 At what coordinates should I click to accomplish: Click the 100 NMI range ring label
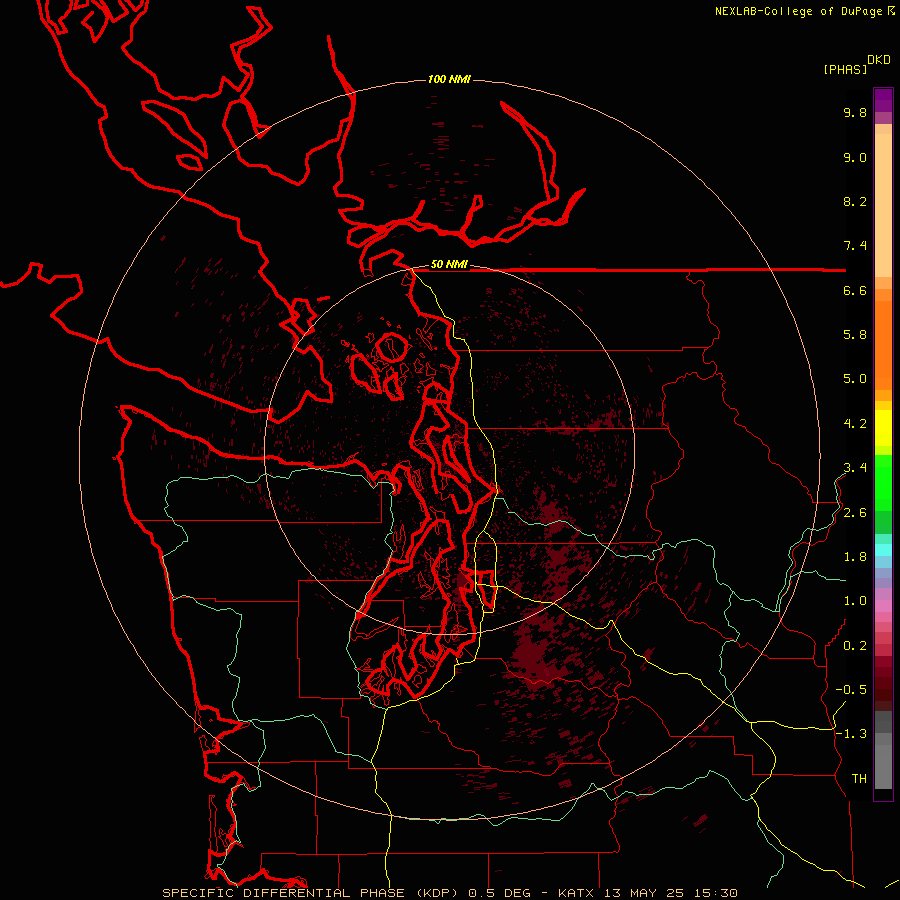[x=449, y=79]
